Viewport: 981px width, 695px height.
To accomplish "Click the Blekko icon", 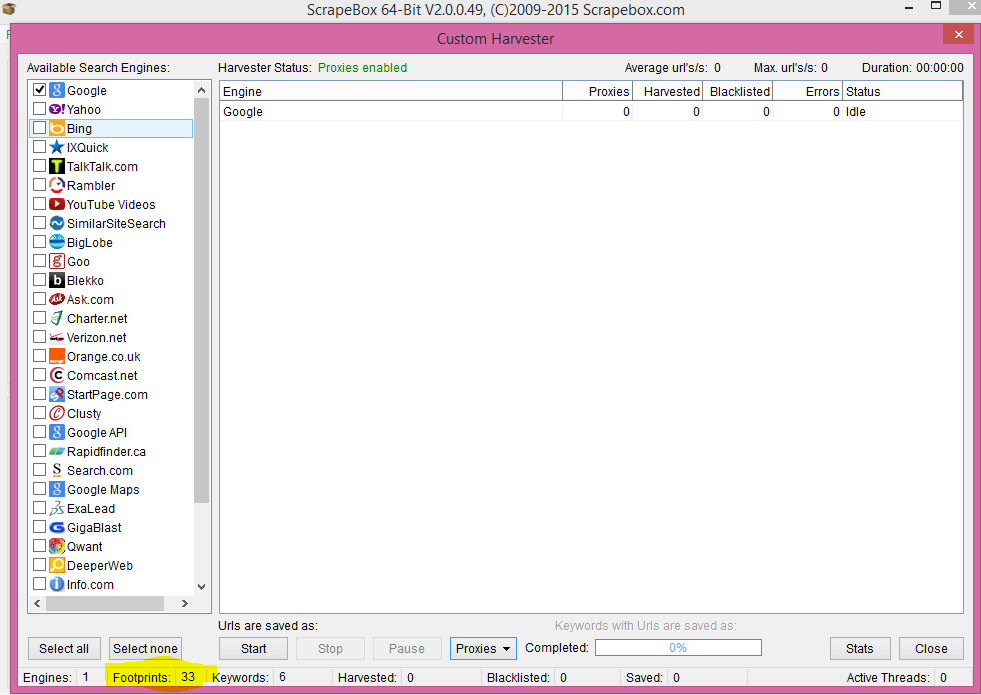I will pos(57,280).
